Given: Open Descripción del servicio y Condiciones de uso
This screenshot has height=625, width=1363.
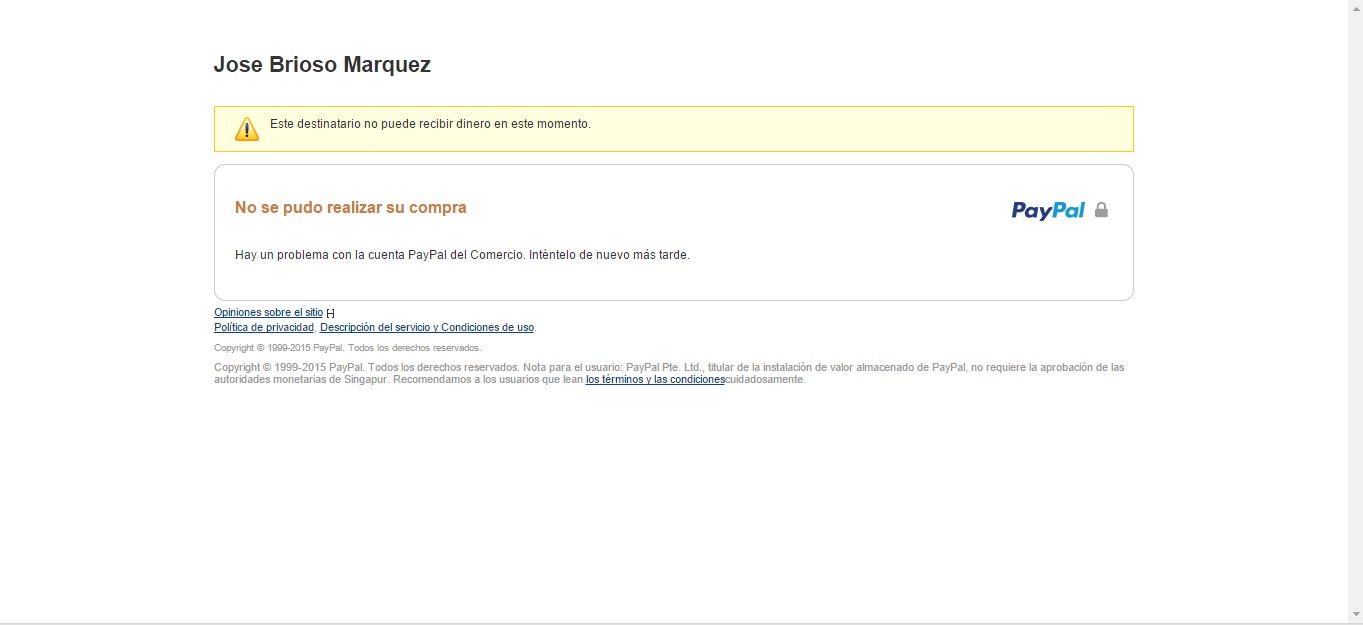Looking at the screenshot, I should [x=427, y=327].
